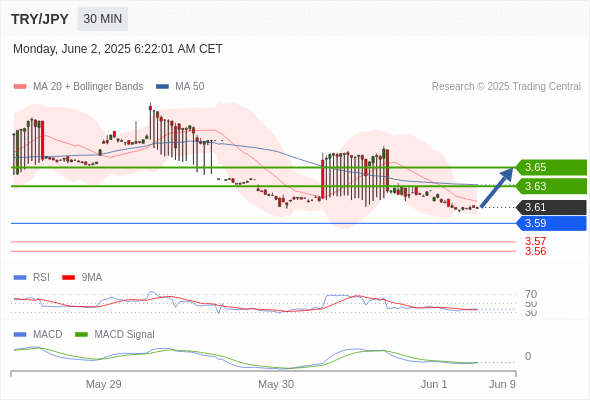The image size is (590, 400).
Task: Select the green 3.65 resistance price tag
Action: (x=550, y=167)
